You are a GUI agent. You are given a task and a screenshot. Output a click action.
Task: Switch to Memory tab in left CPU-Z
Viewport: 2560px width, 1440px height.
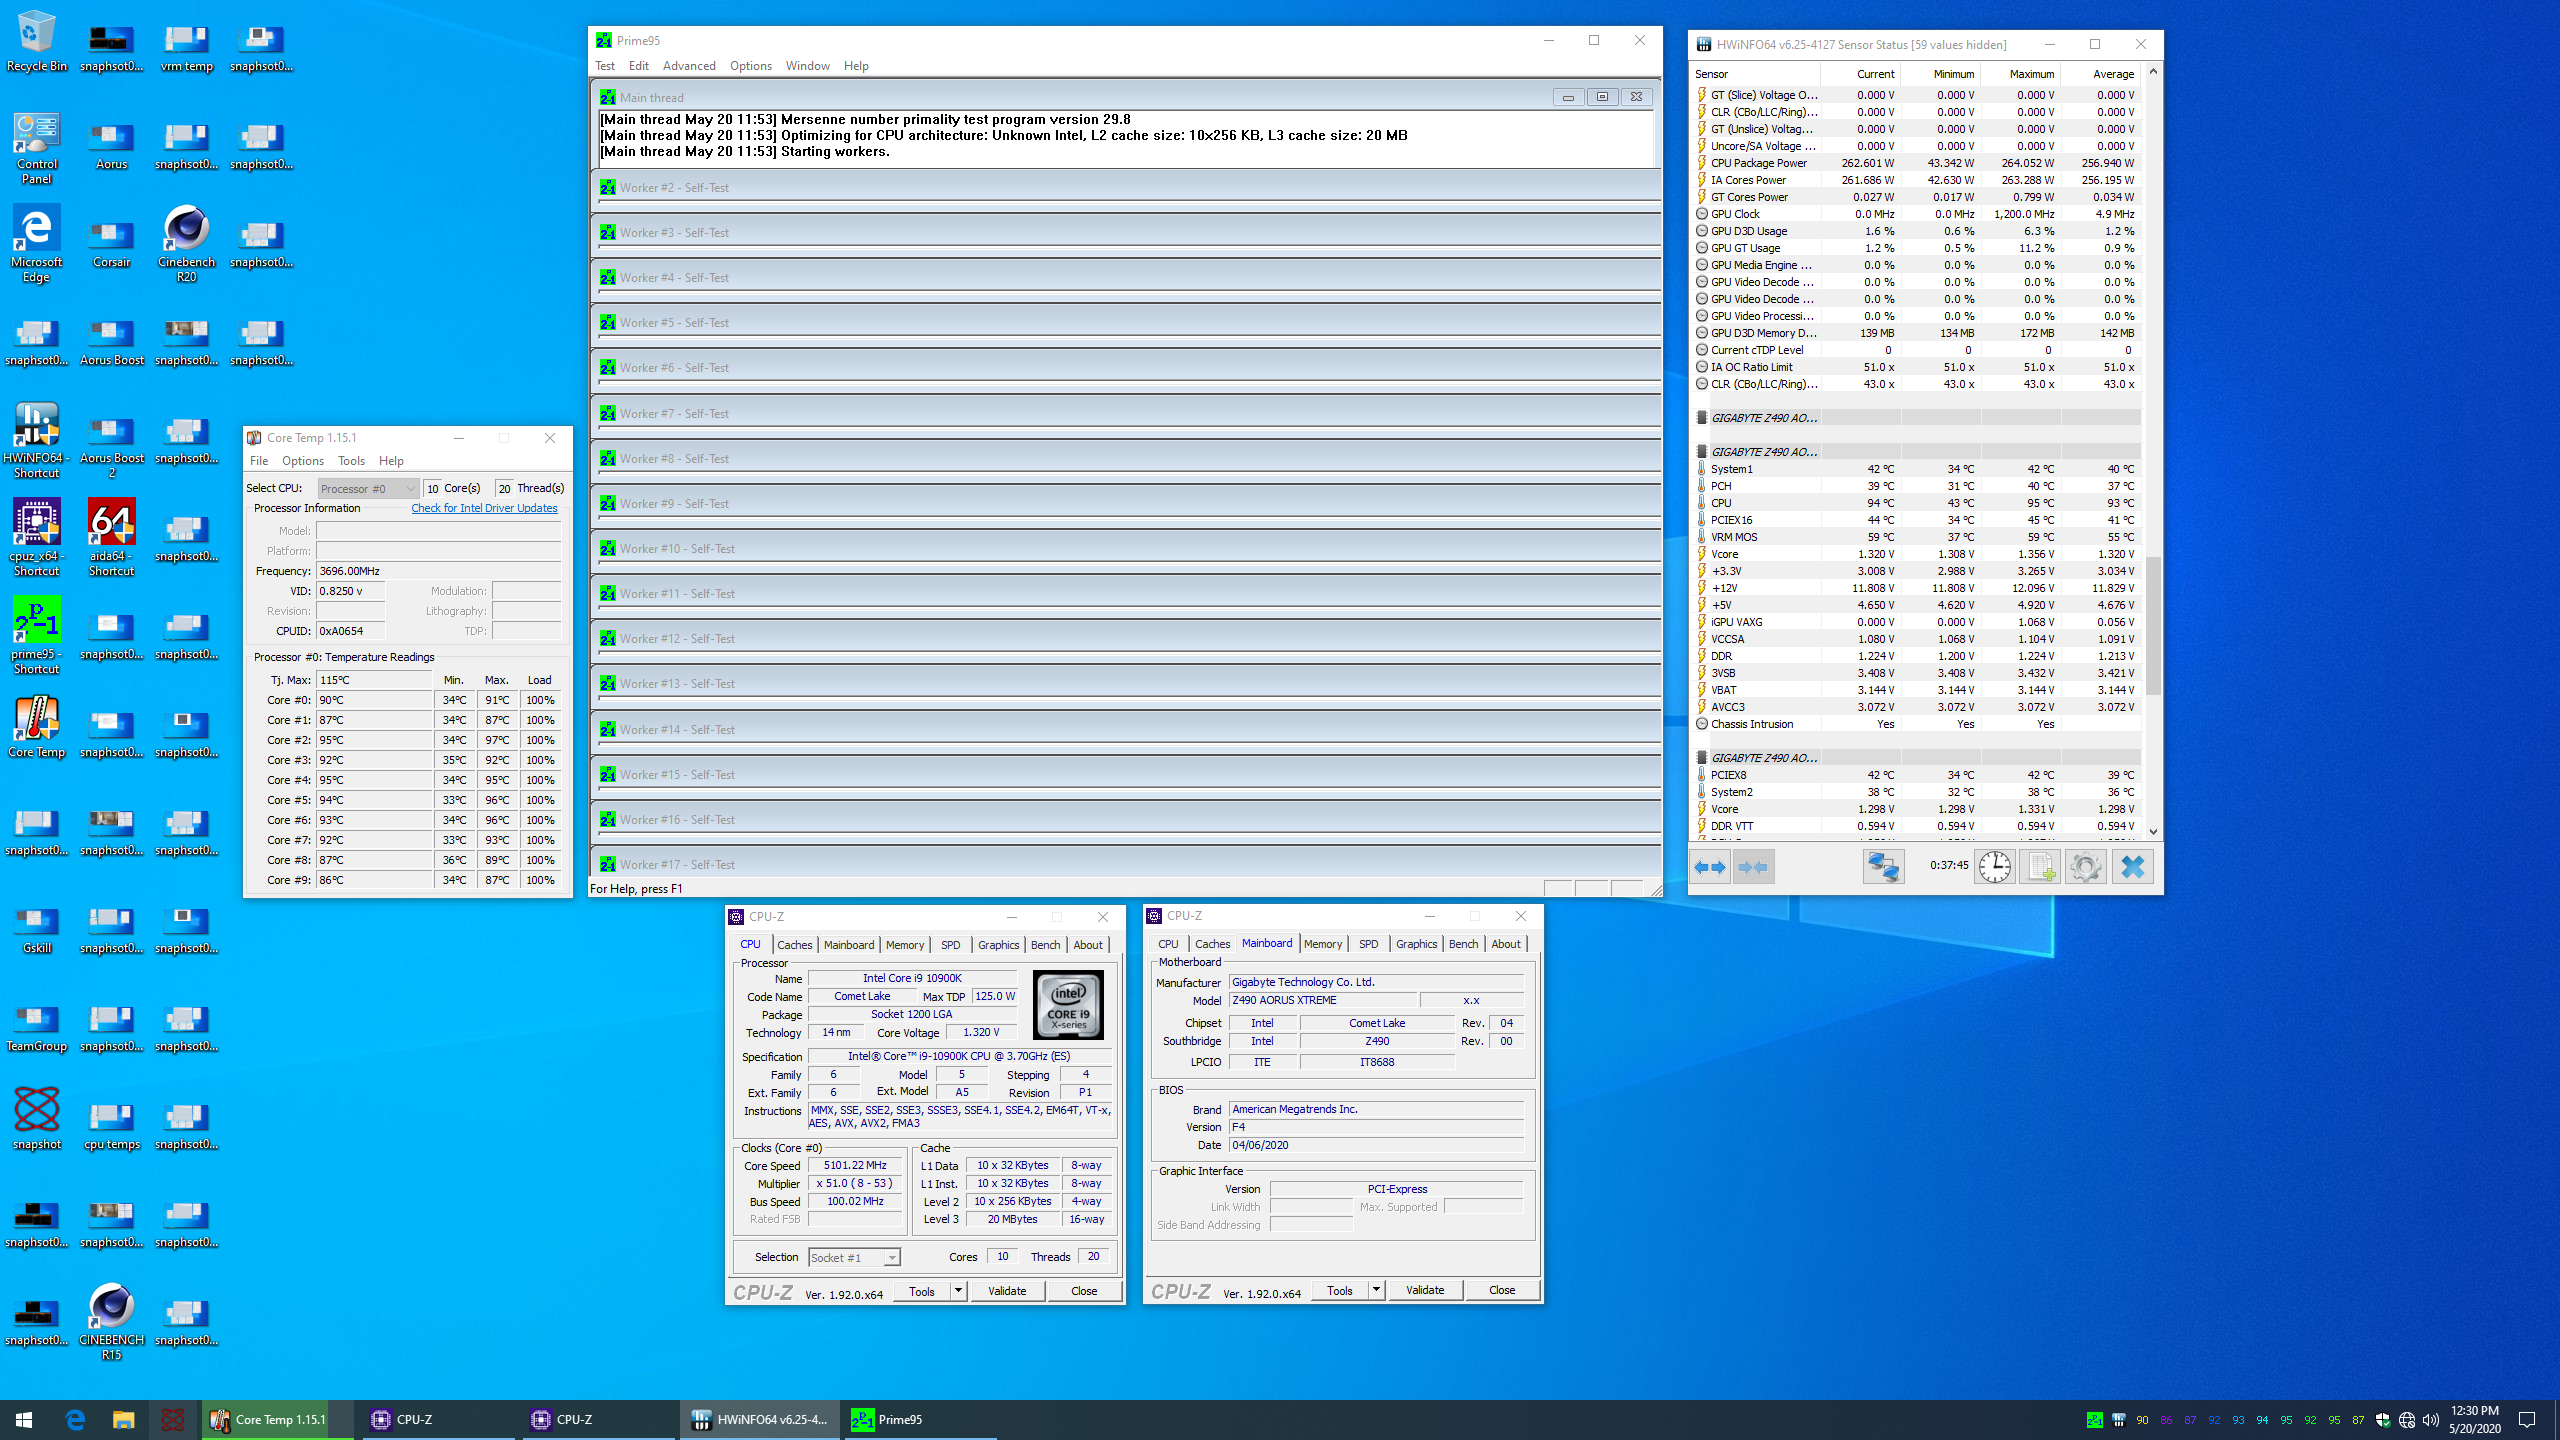pyautogui.click(x=904, y=945)
